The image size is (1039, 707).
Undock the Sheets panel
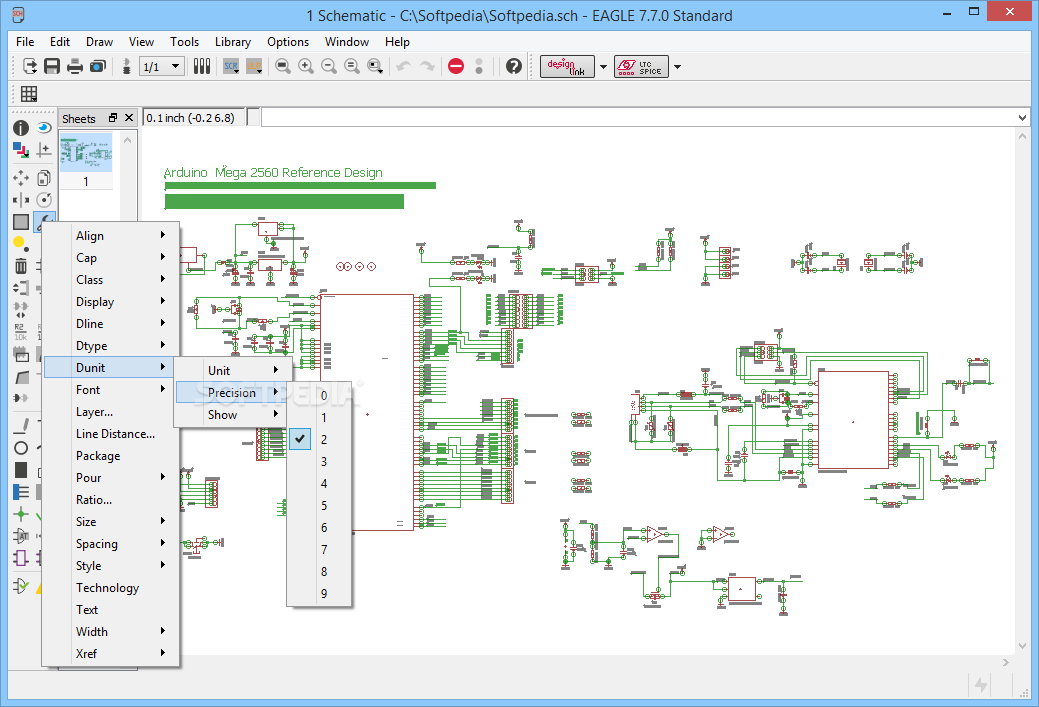pos(113,118)
